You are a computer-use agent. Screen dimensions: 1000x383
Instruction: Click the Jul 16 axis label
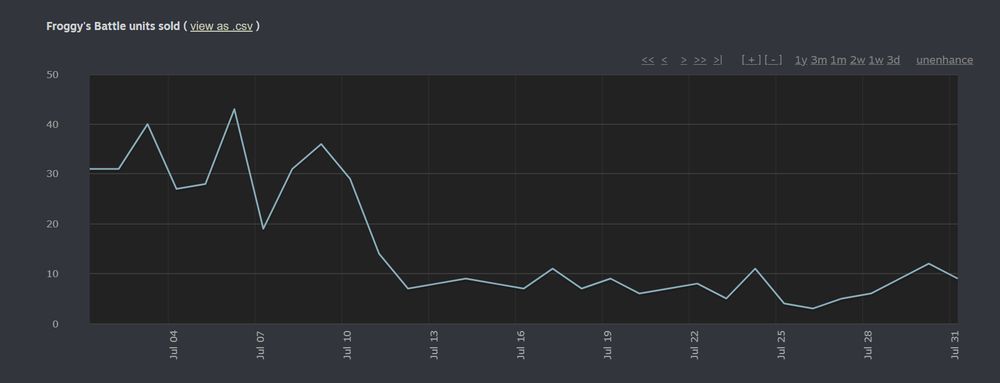pos(521,344)
